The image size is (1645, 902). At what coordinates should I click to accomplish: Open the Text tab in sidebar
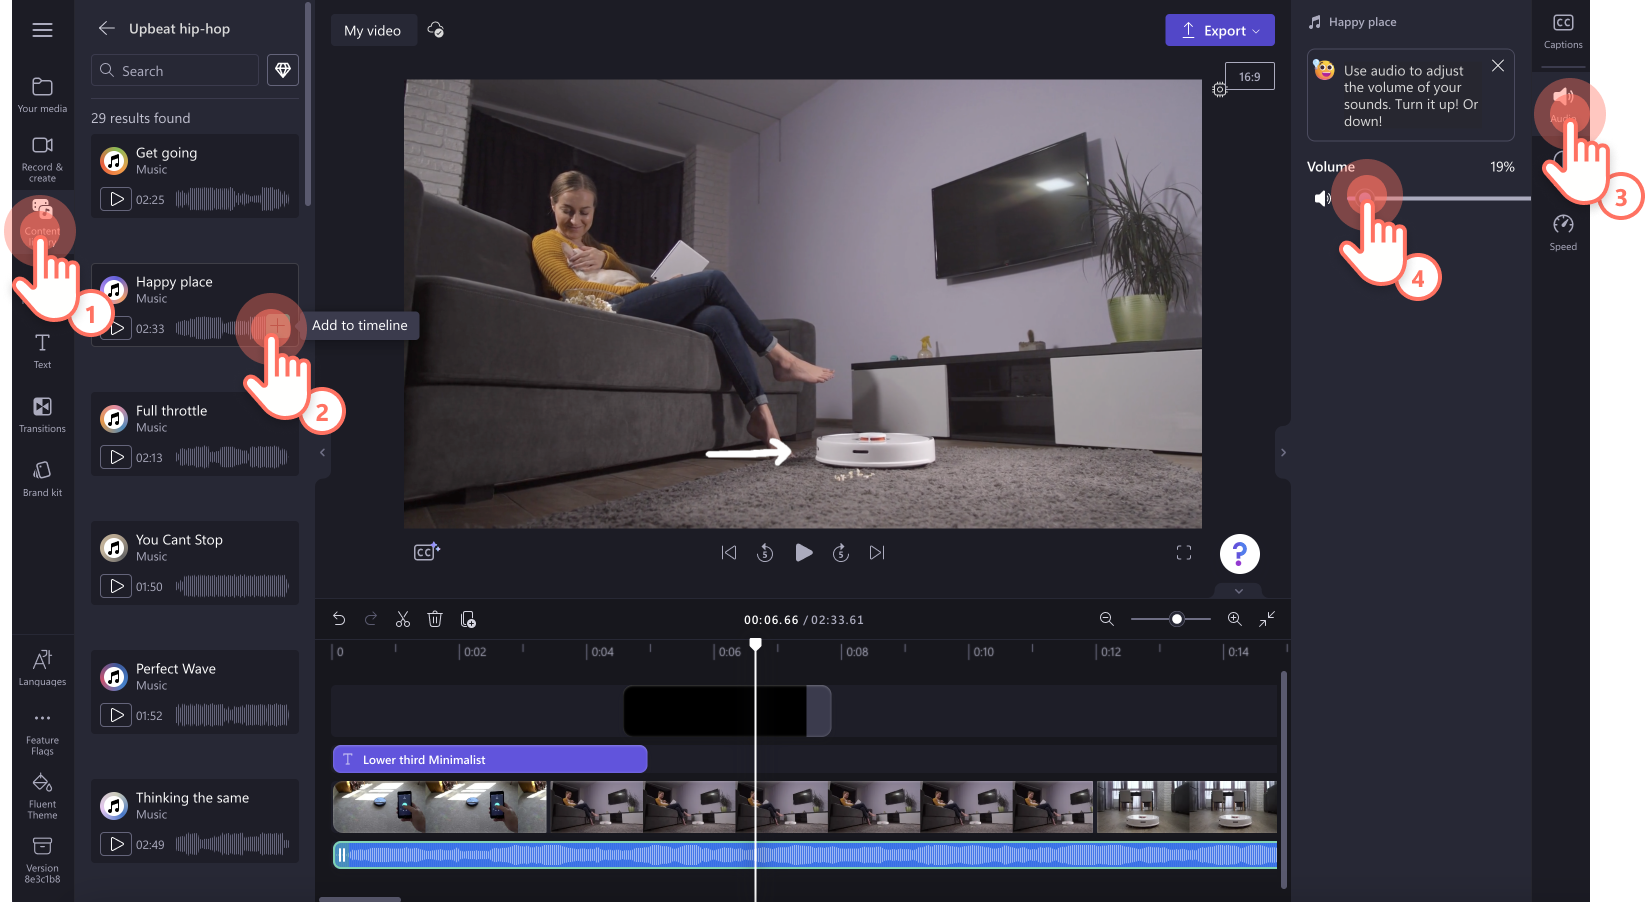[42, 351]
